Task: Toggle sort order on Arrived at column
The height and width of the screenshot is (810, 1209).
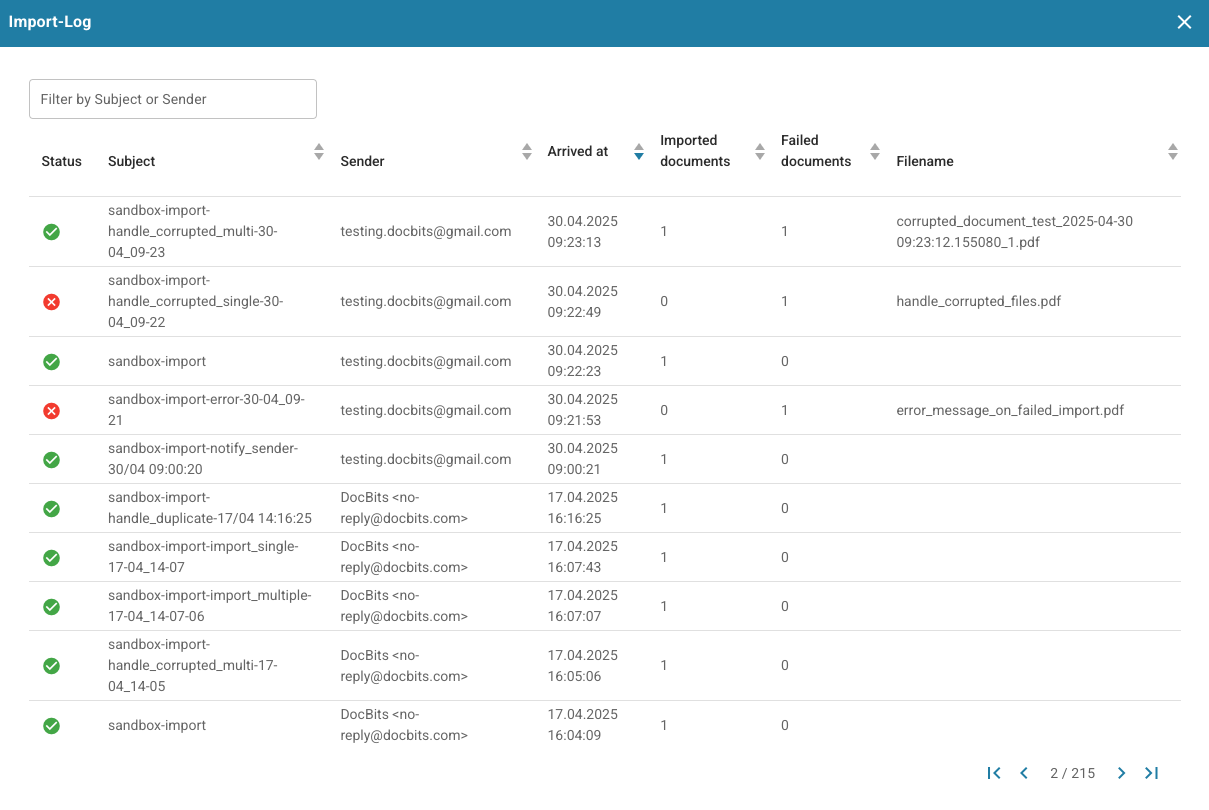Action: [x=639, y=152]
